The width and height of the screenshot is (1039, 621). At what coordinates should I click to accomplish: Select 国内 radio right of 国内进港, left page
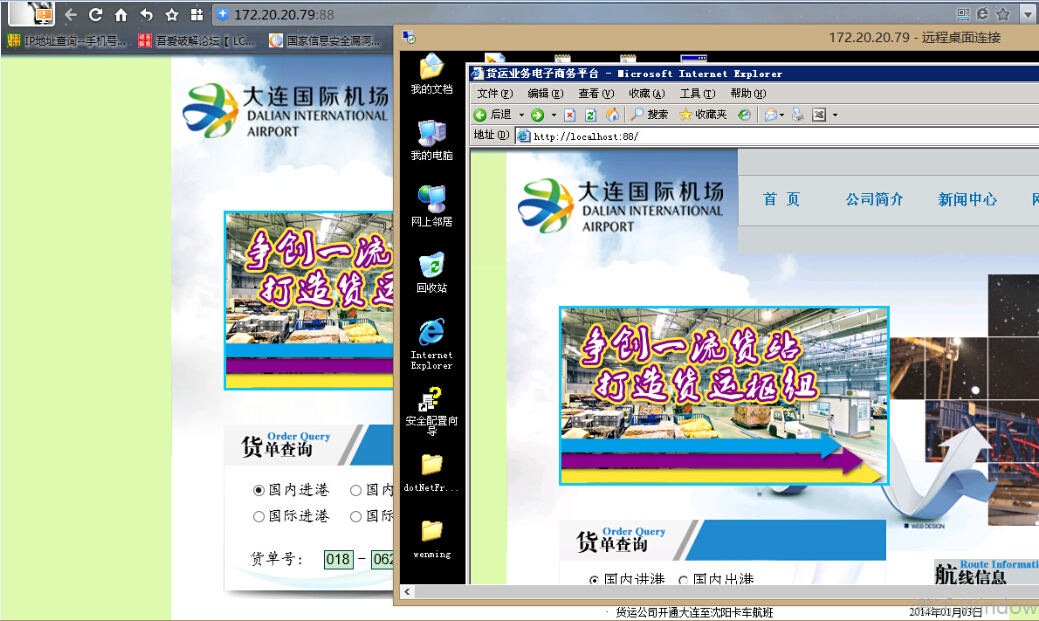coord(356,490)
